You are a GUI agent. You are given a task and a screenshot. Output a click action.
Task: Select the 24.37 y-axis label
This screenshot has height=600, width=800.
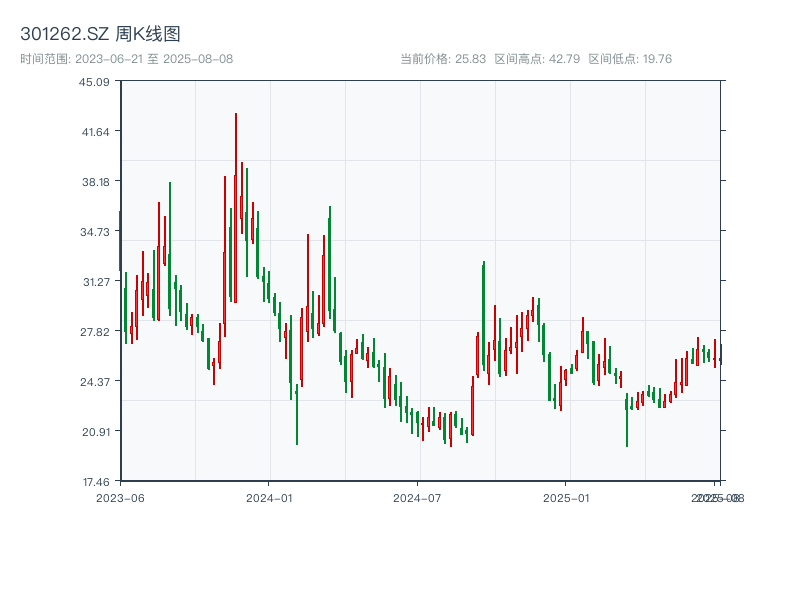(95, 383)
